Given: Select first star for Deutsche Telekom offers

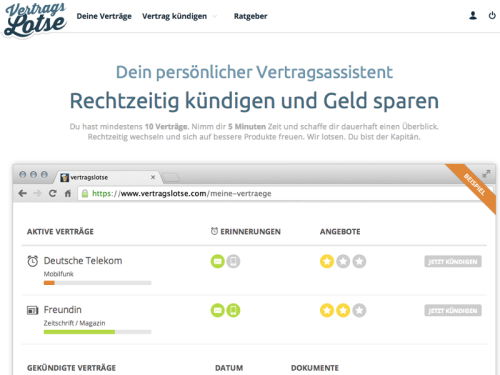Looking at the screenshot, I should 327,261.
